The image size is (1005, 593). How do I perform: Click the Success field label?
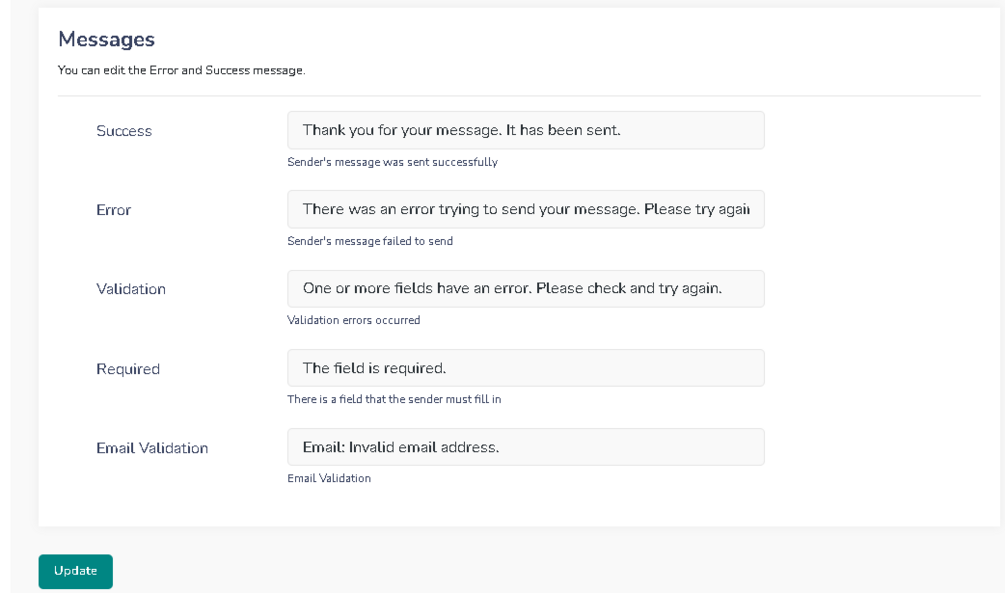(124, 131)
